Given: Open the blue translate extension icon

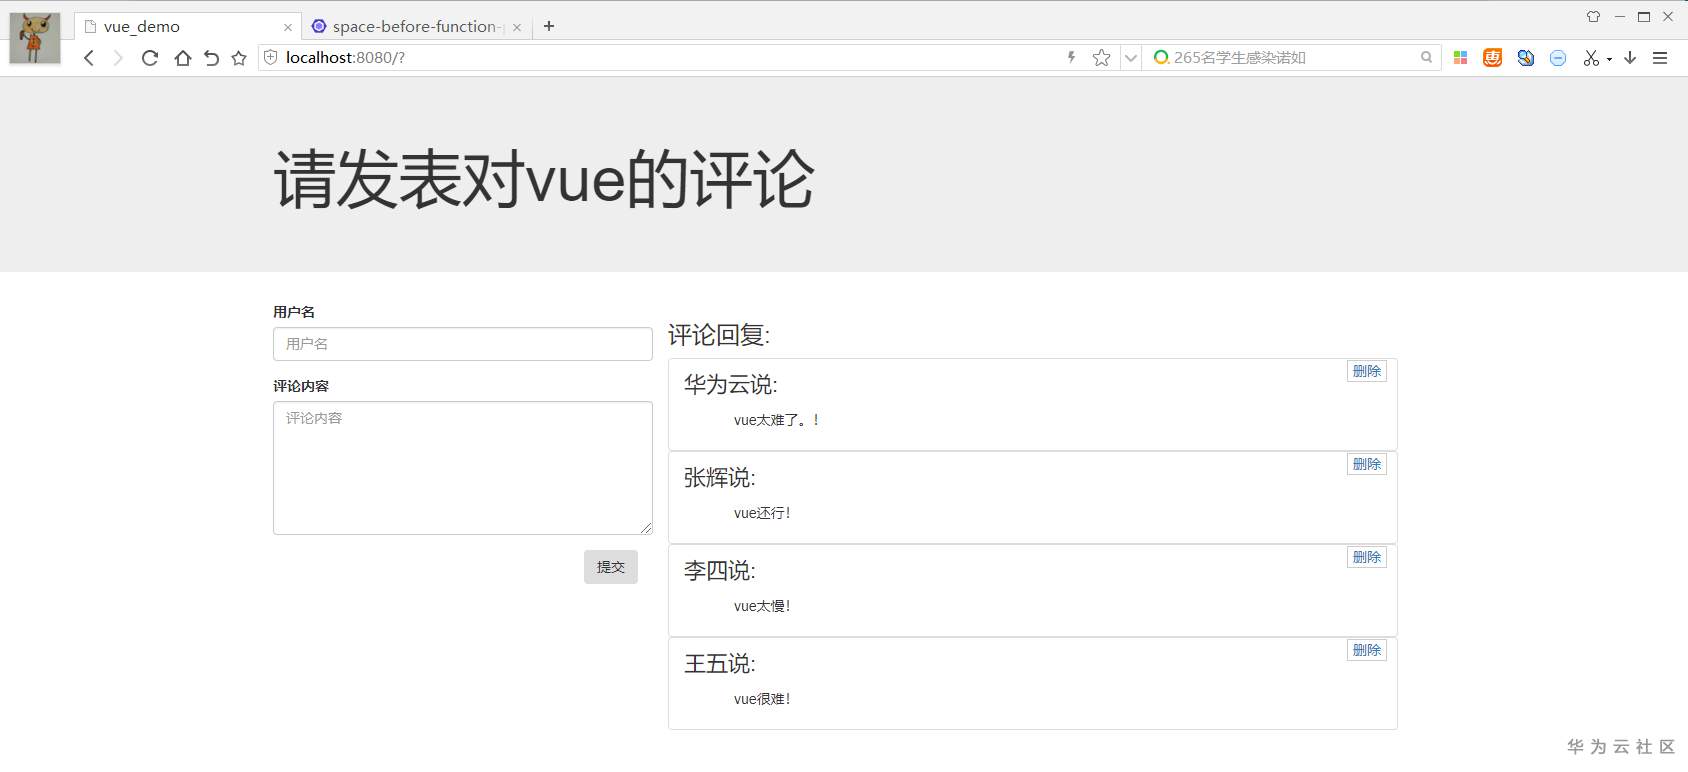Looking at the screenshot, I should pos(1526,58).
